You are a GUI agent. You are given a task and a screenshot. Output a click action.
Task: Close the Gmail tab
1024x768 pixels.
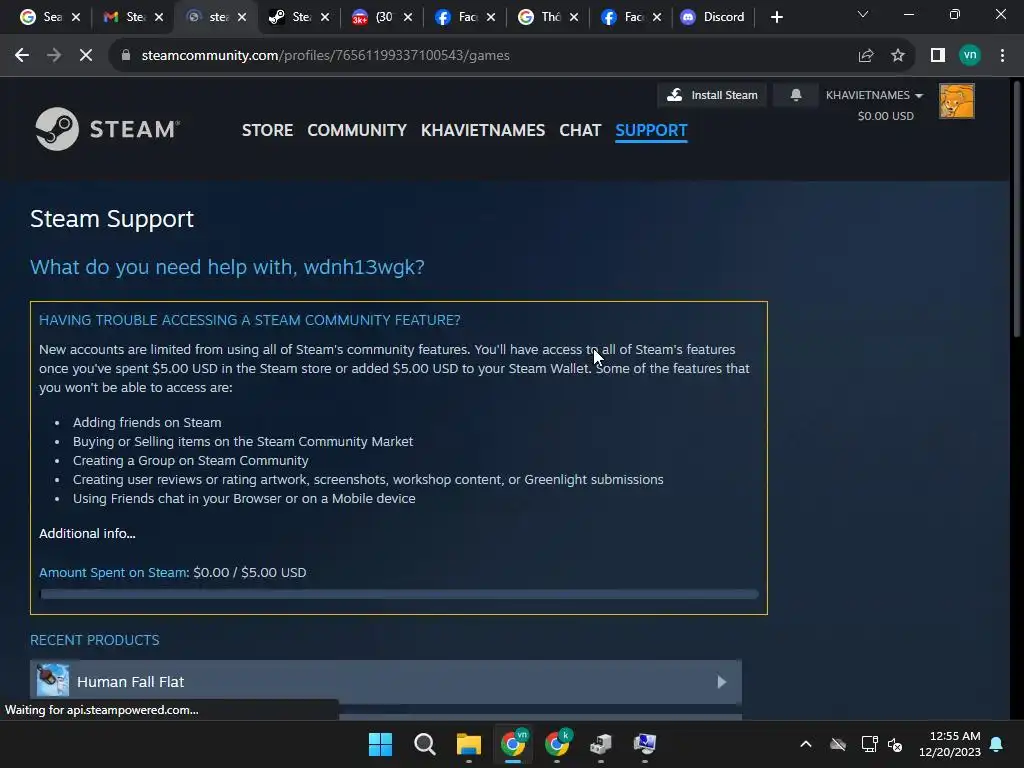tap(159, 18)
